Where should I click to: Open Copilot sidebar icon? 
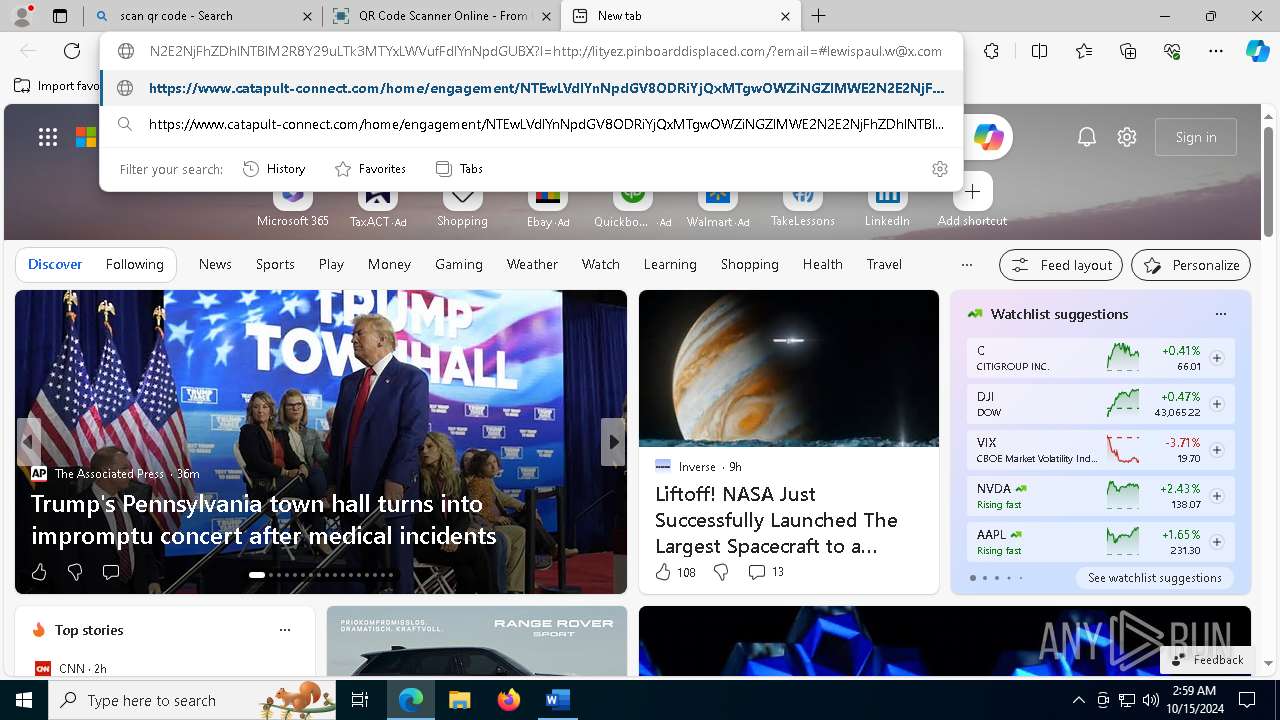[1257, 51]
